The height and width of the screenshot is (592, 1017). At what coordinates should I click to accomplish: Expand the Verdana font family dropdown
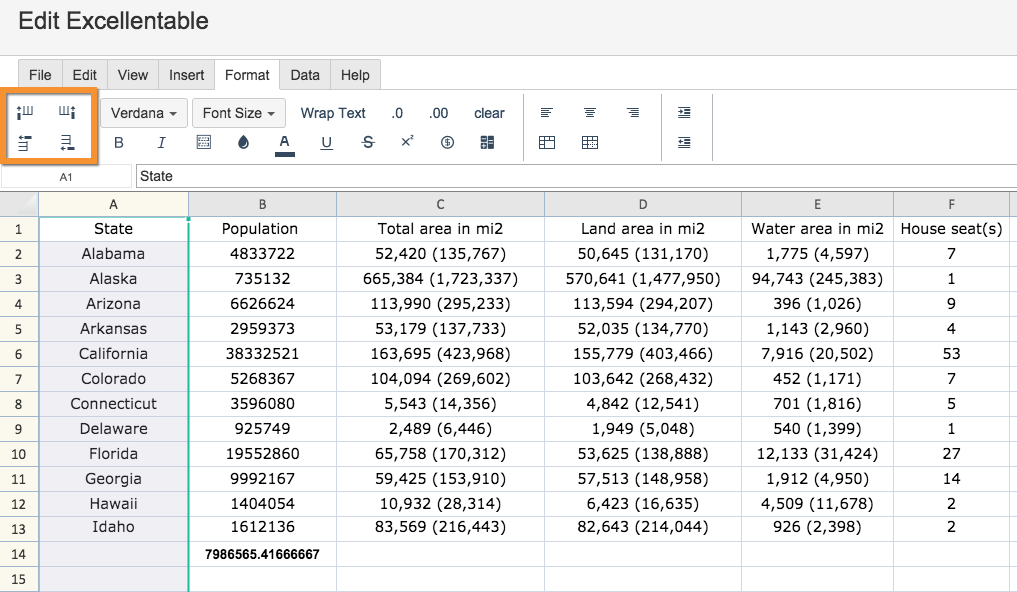(x=143, y=113)
